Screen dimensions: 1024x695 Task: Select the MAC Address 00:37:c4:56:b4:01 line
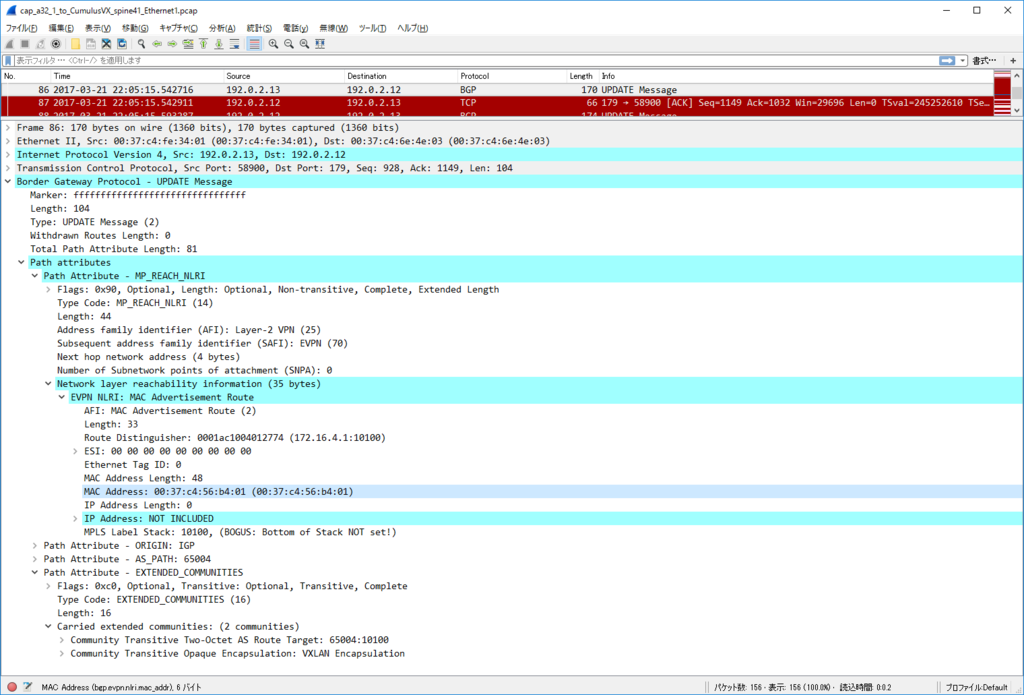point(218,492)
